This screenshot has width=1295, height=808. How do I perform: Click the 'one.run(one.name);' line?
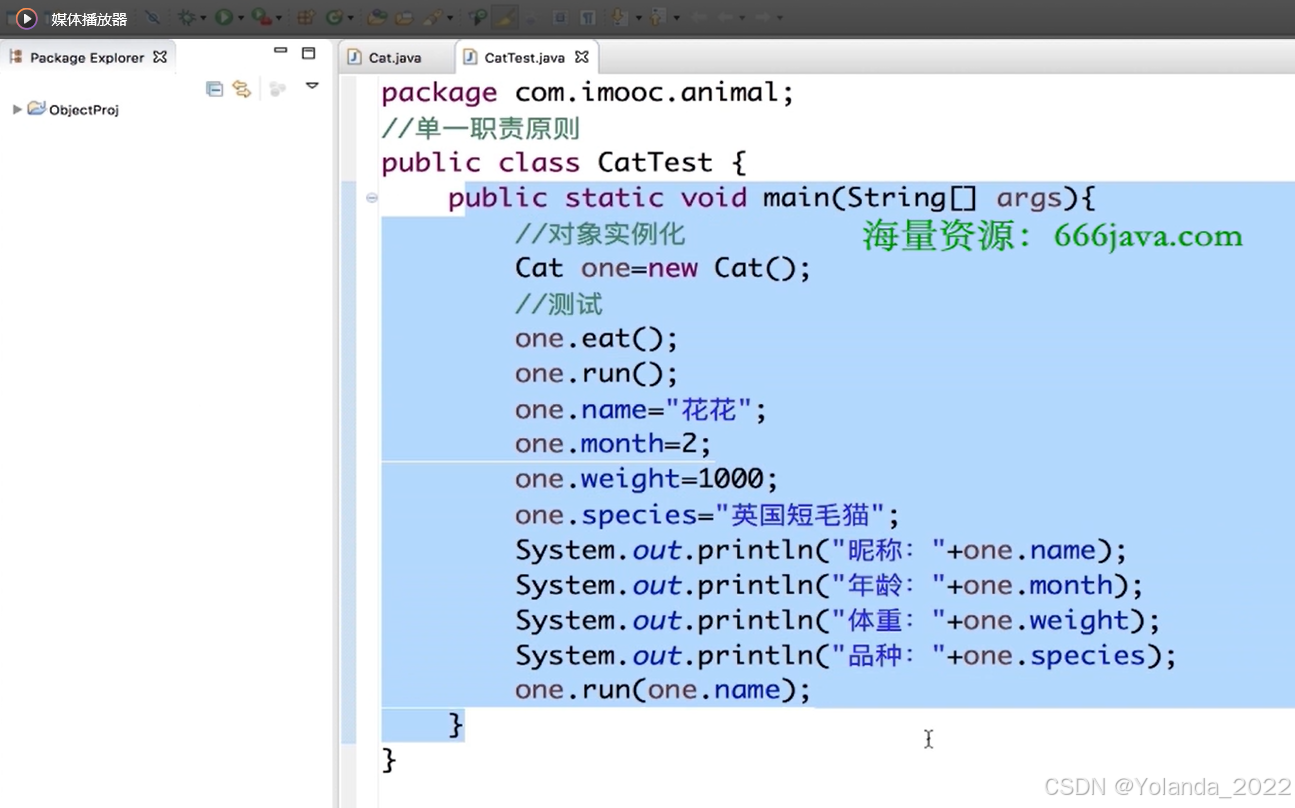coord(663,690)
